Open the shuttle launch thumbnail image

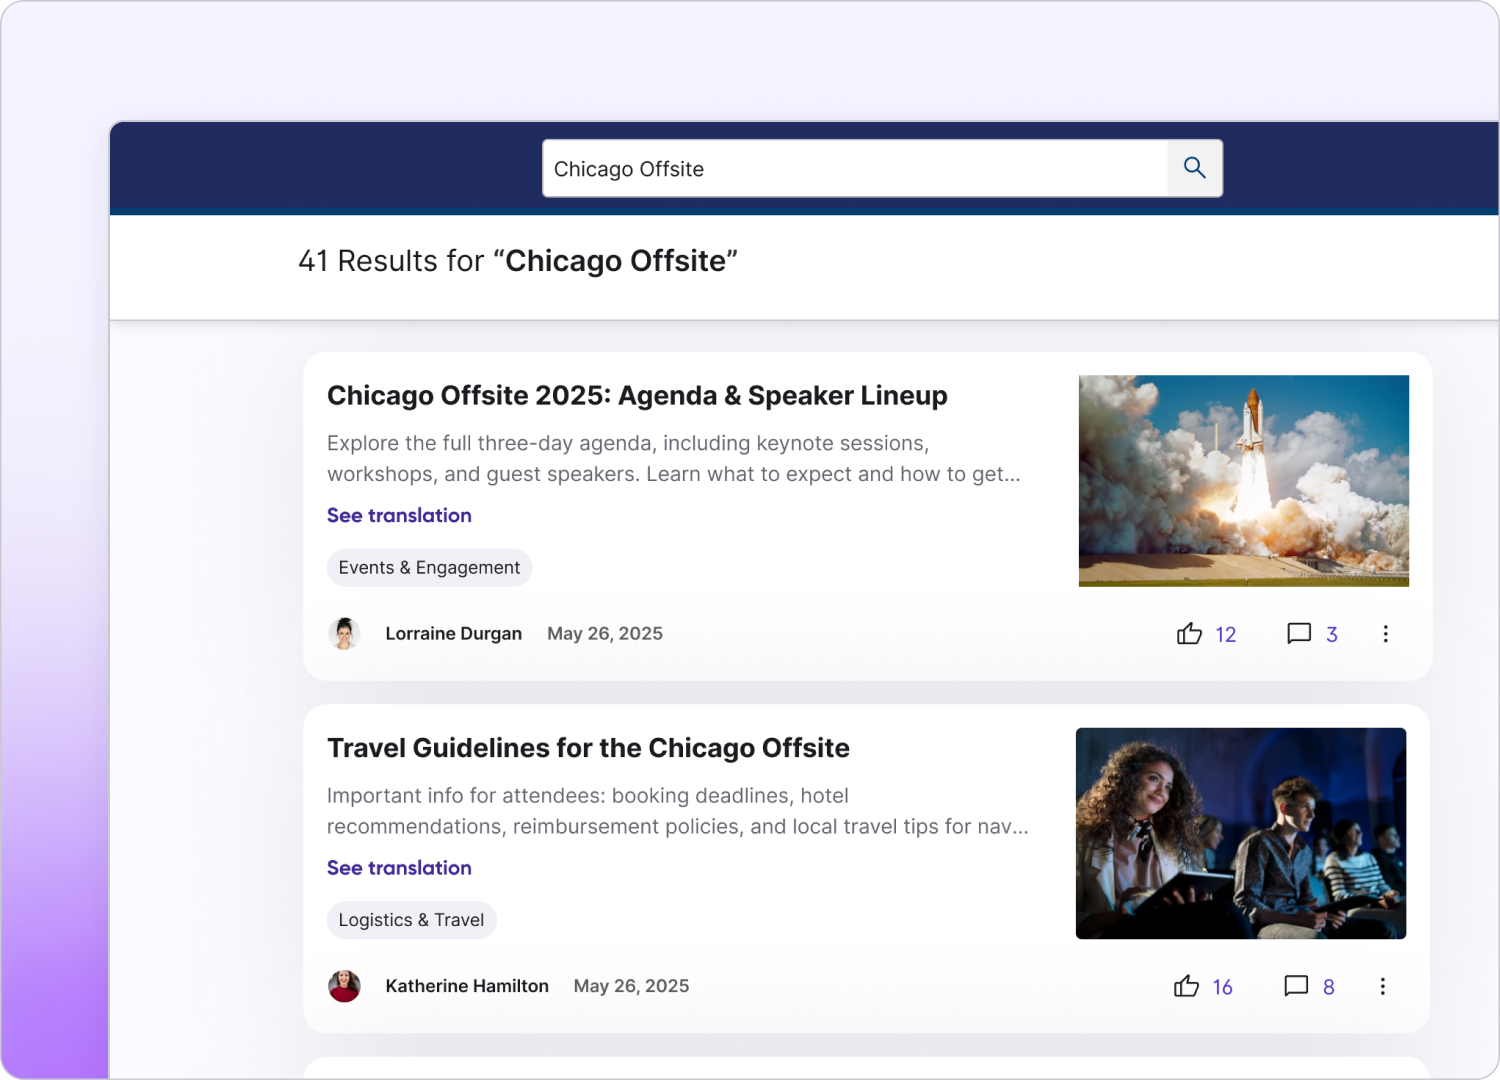[1244, 481]
